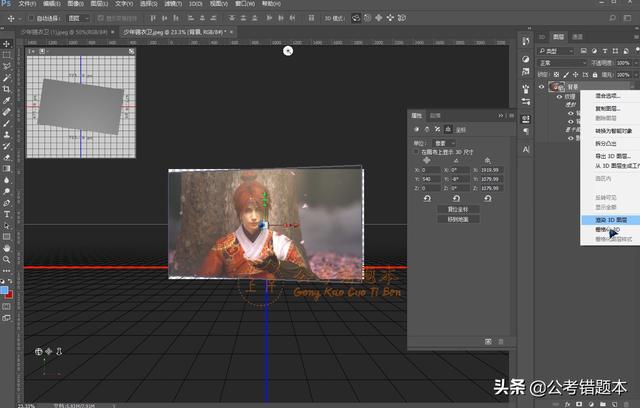The image size is (640, 408).
Task: Open the Move tool preset picker arrow
Action: click(20, 19)
